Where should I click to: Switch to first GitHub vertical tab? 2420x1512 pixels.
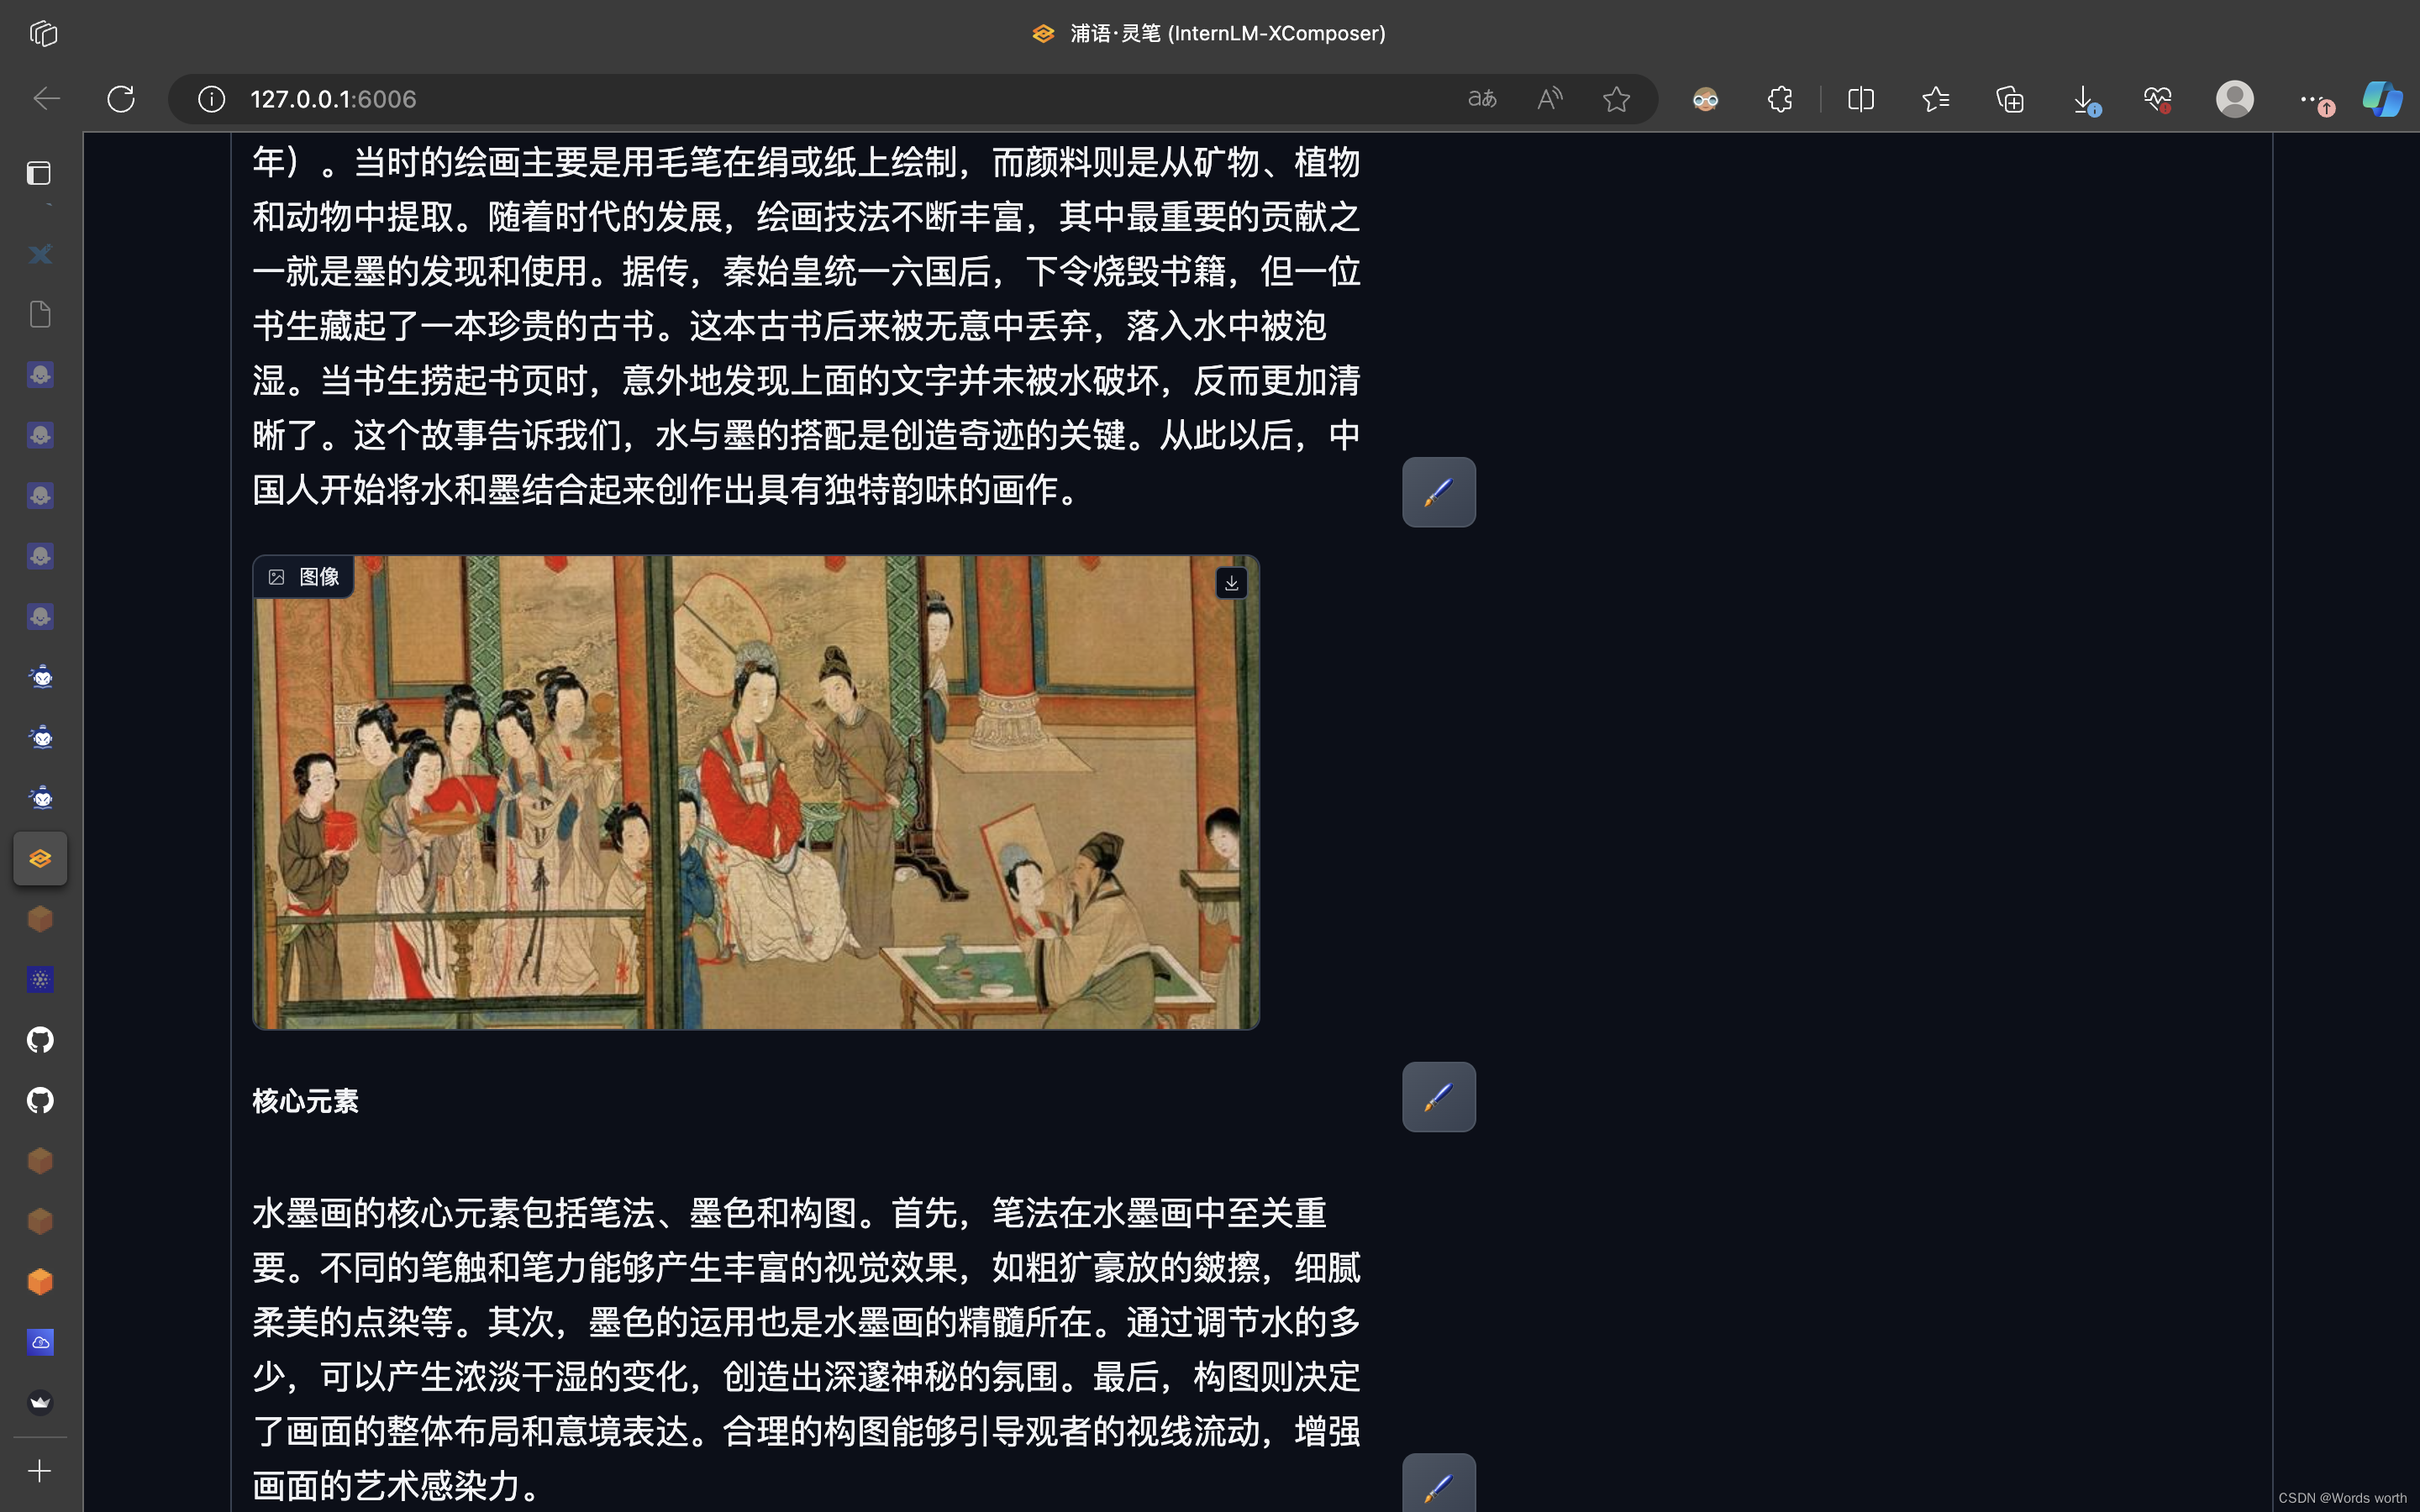coord(40,1040)
